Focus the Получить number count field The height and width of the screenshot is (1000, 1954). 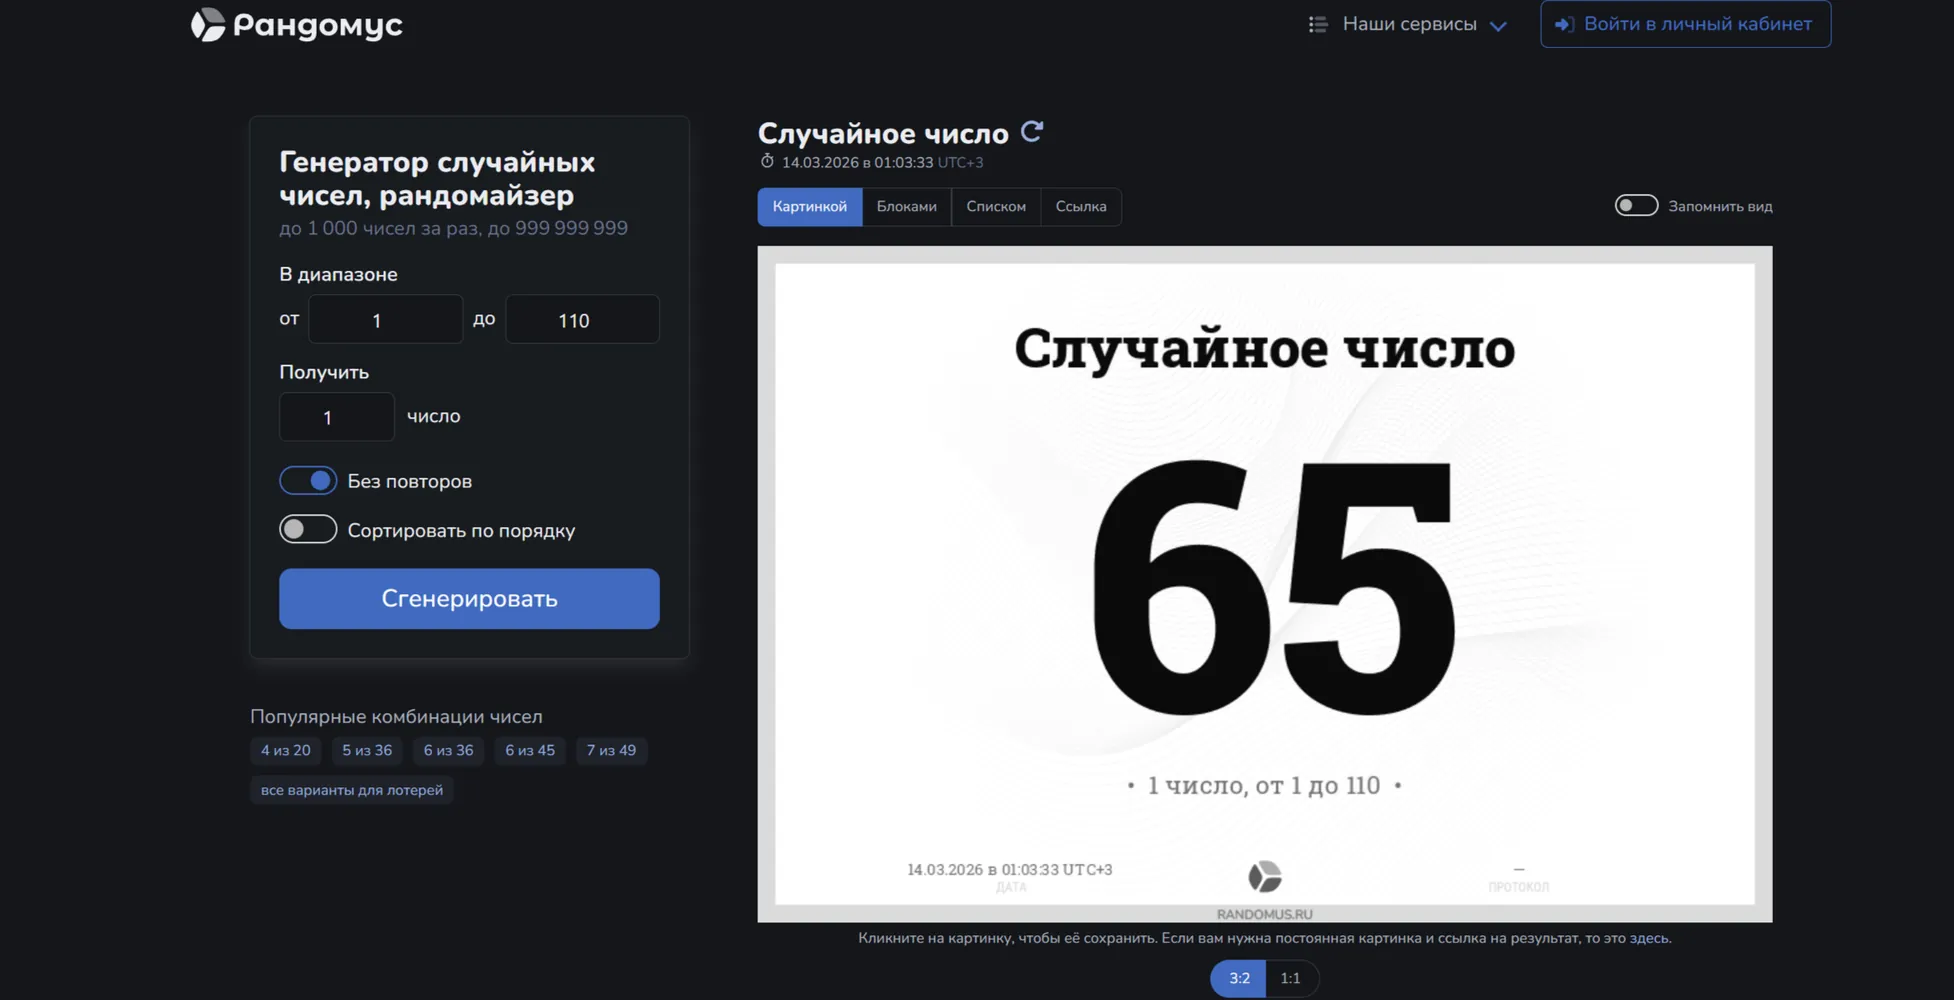pyautogui.click(x=336, y=417)
